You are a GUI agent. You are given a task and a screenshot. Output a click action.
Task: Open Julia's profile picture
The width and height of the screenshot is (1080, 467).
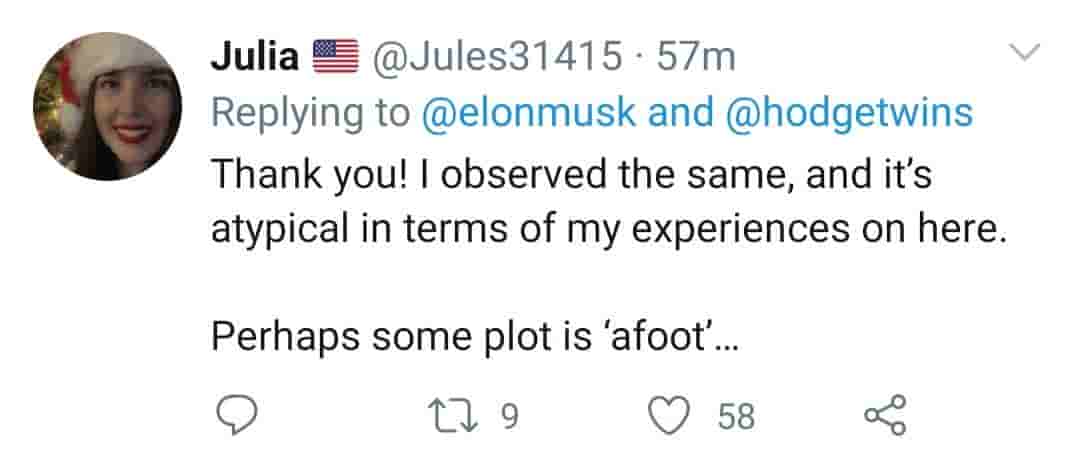(108, 107)
